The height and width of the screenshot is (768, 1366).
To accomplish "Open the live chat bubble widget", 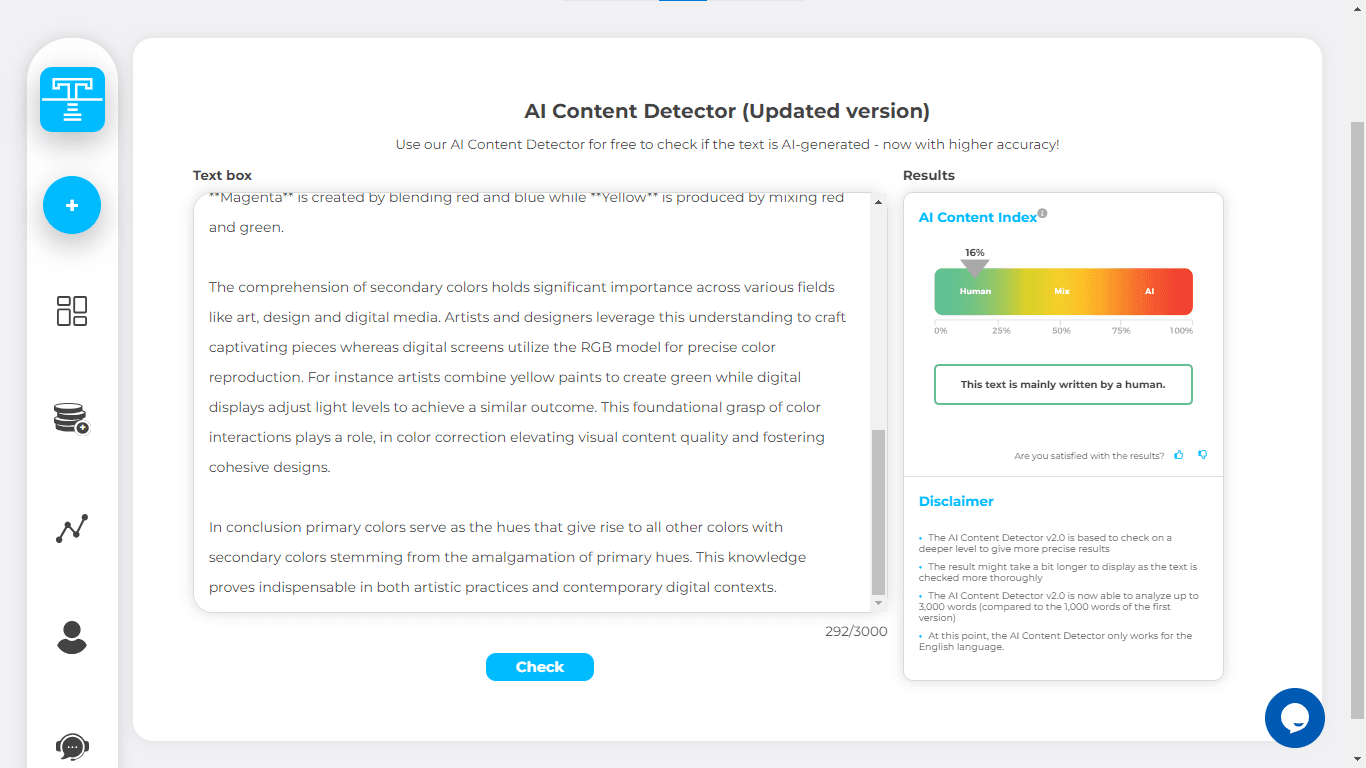I will 1294,717.
